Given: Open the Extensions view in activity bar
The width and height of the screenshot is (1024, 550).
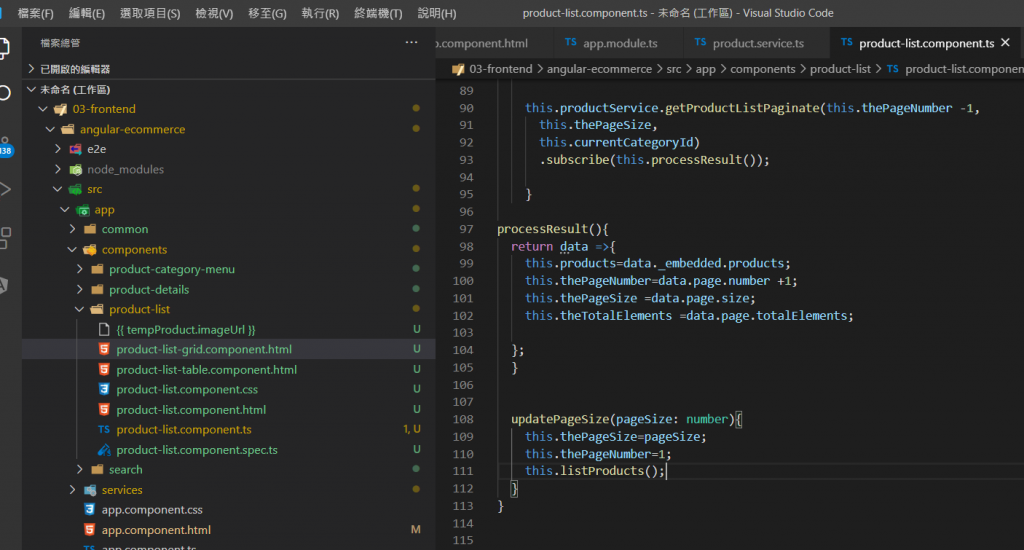Looking at the screenshot, I should pyautogui.click(x=5, y=237).
